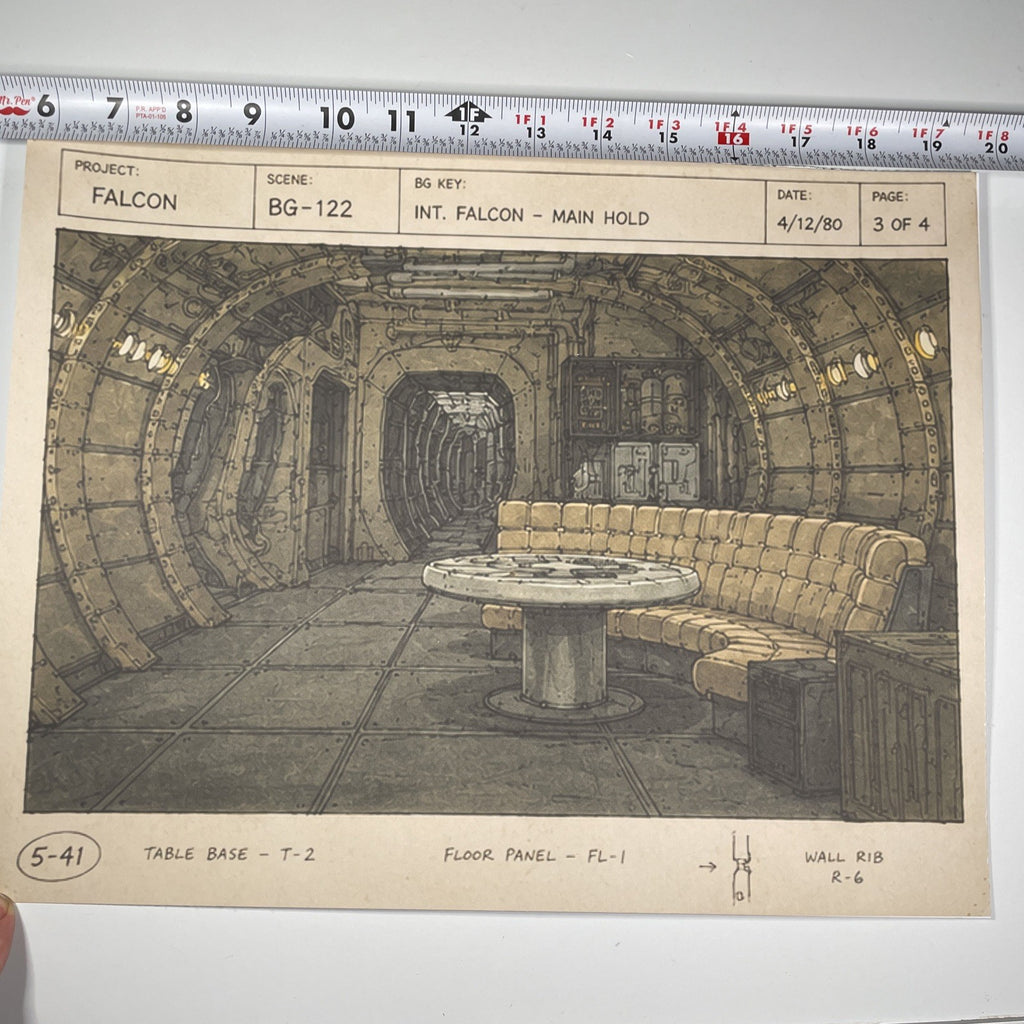Click the FLOOR PANEL - FL-1 note
This screenshot has height=1024, width=1024.
(x=534, y=856)
